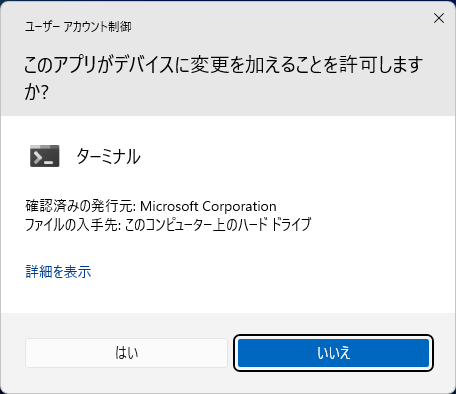The image size is (456, 394).
Task: Click the ユーザー アカウント制御 title text
Action: click(78, 27)
